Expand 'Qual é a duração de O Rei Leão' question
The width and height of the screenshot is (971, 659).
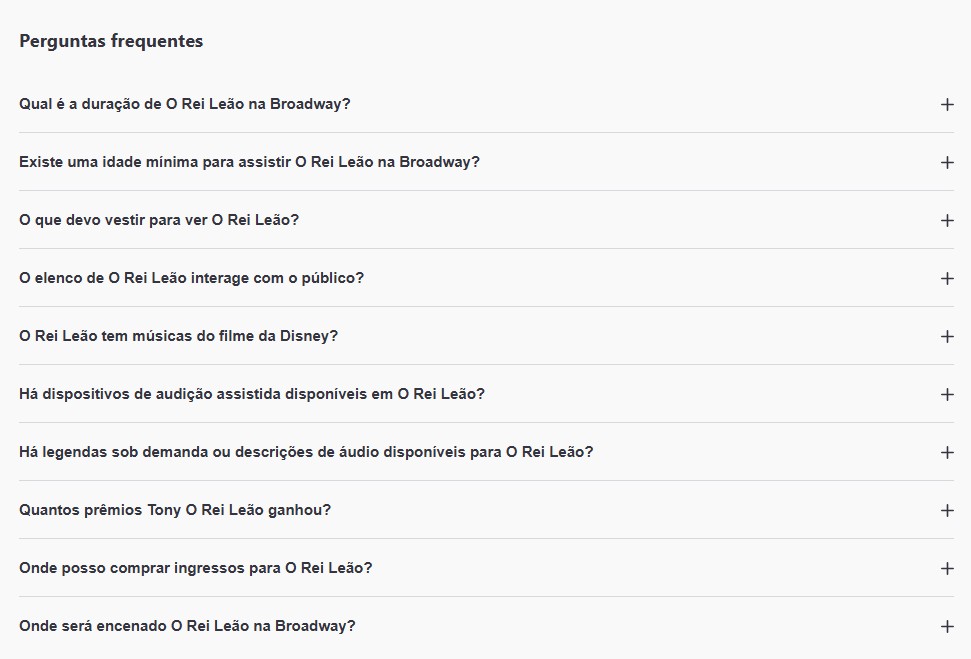[185, 104]
